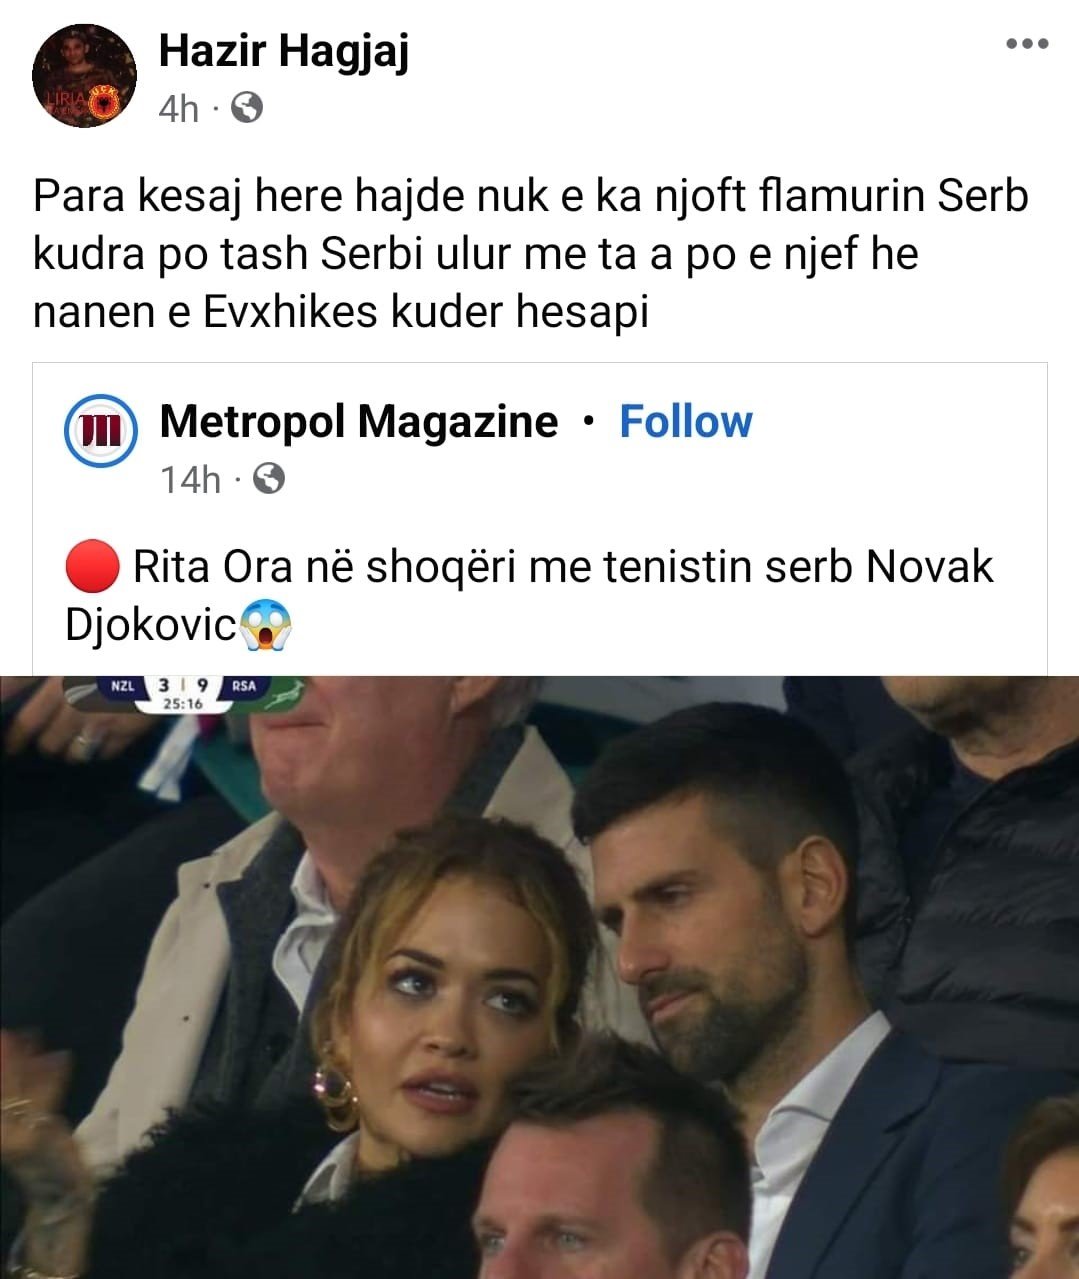Open the three-dot post options menu
Viewport: 1079px width, 1279px height.
click(x=1027, y=44)
